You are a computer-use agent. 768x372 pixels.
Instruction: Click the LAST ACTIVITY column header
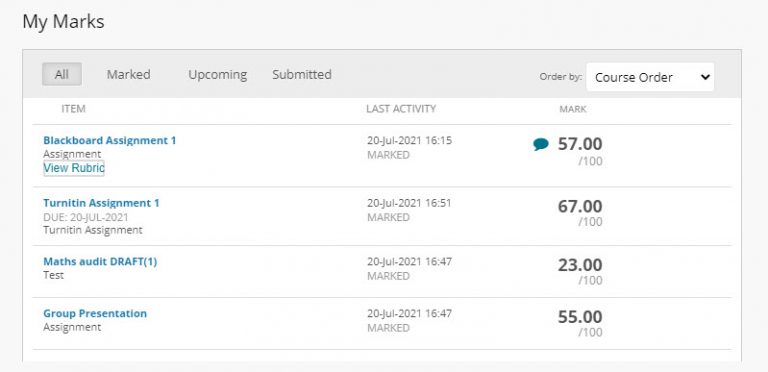pos(401,109)
